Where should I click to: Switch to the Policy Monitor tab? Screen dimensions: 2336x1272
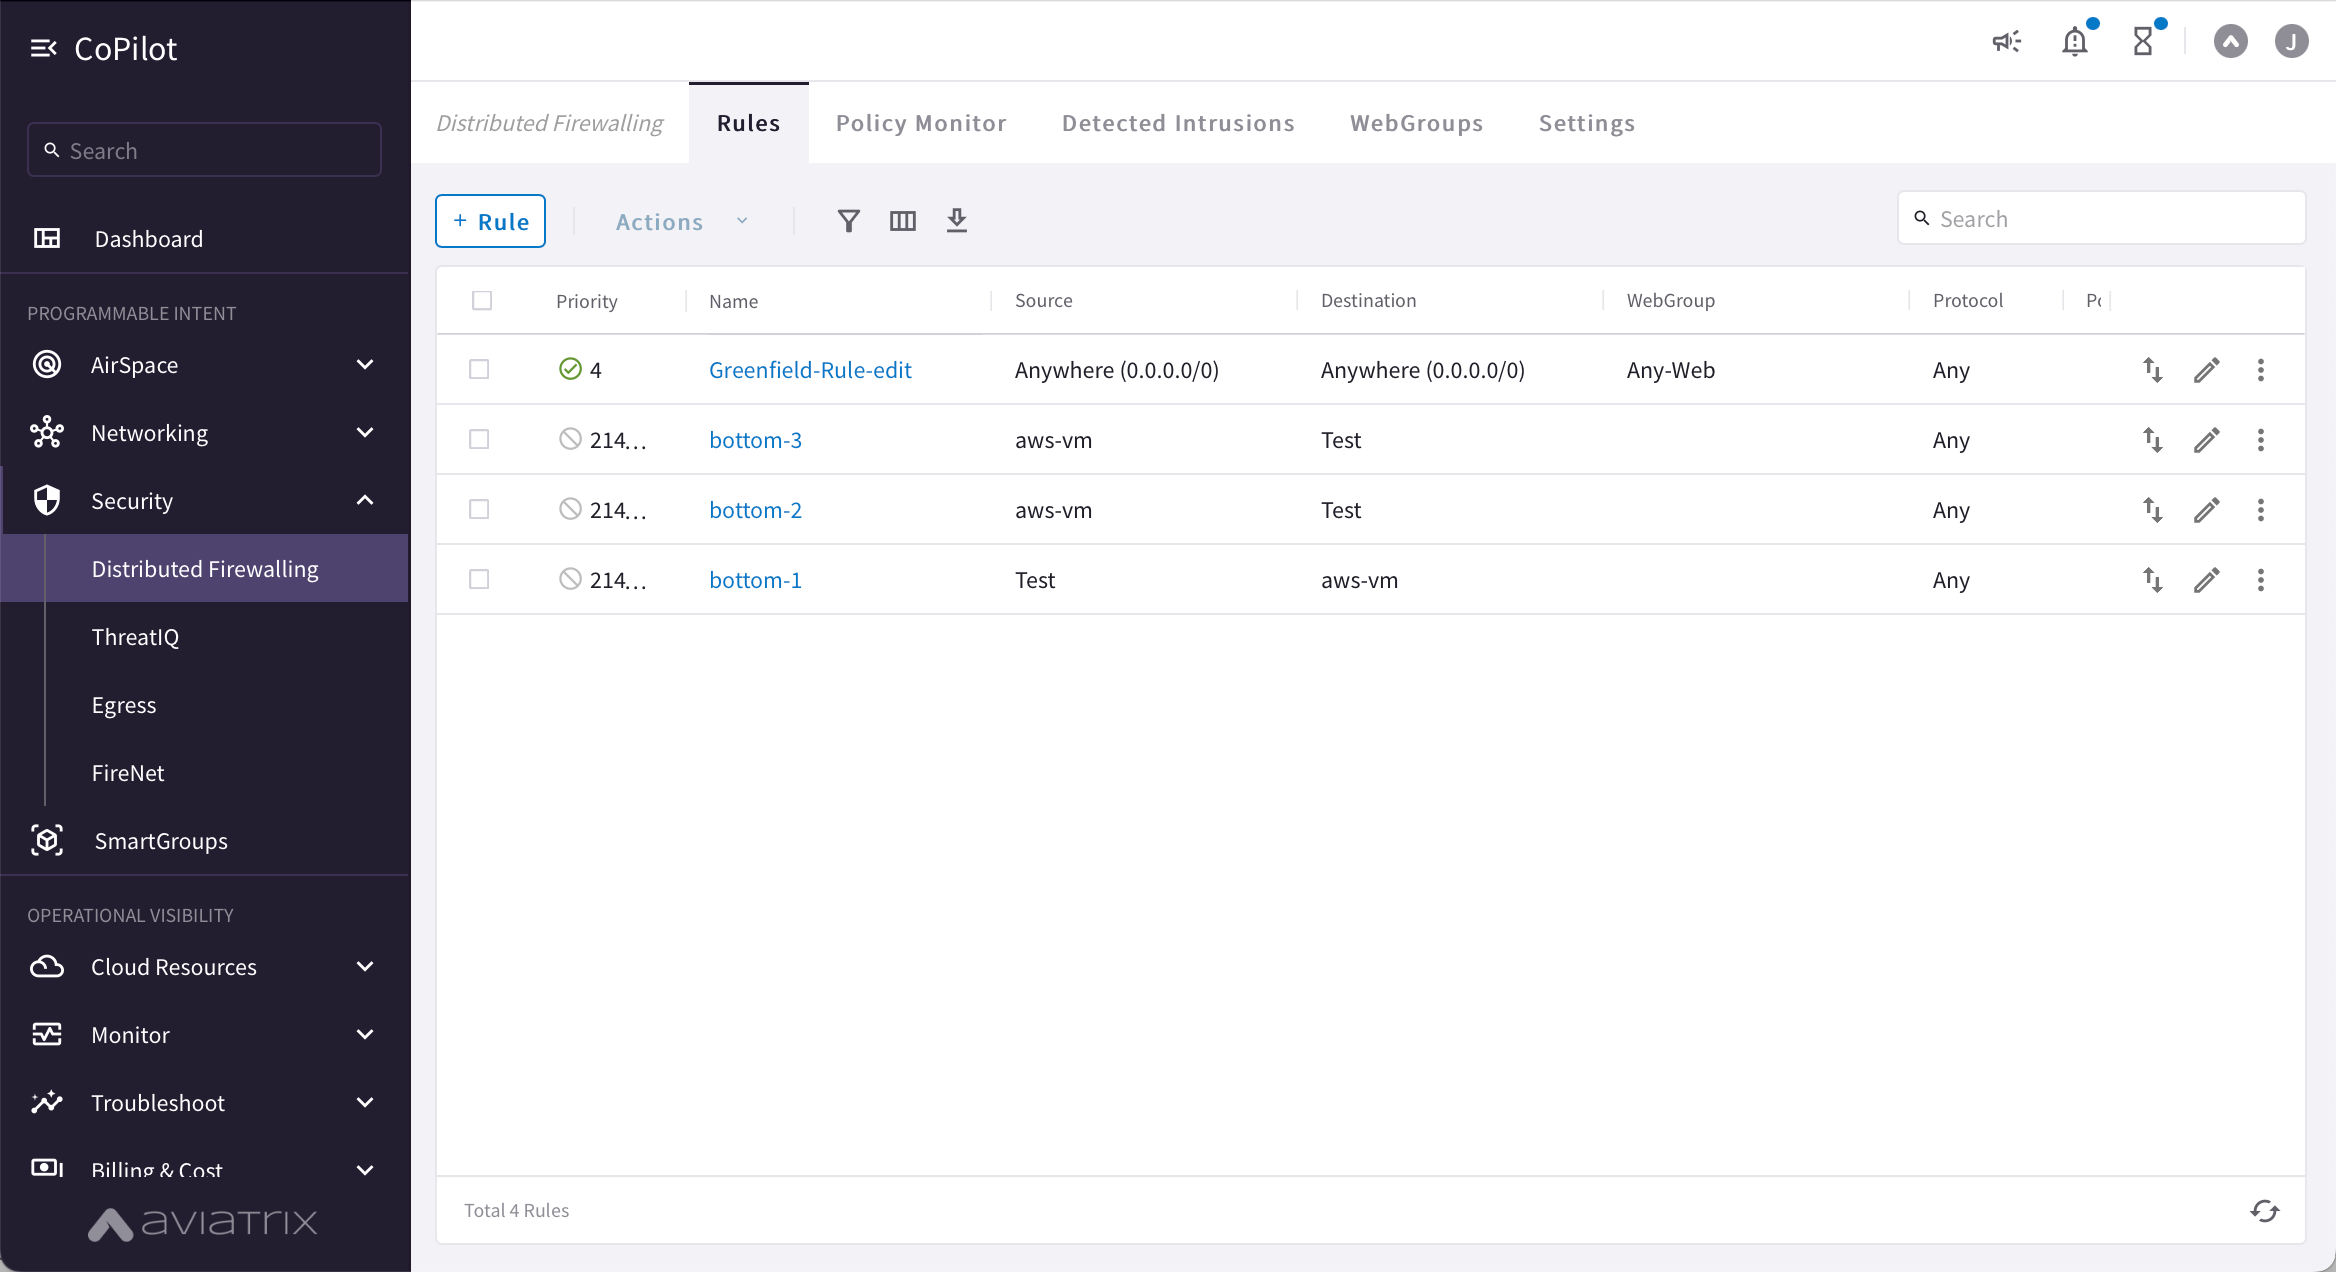pyautogui.click(x=921, y=123)
